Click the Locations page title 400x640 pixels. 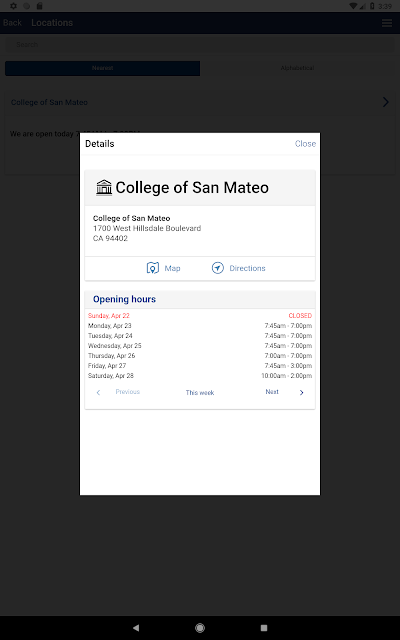coord(52,23)
